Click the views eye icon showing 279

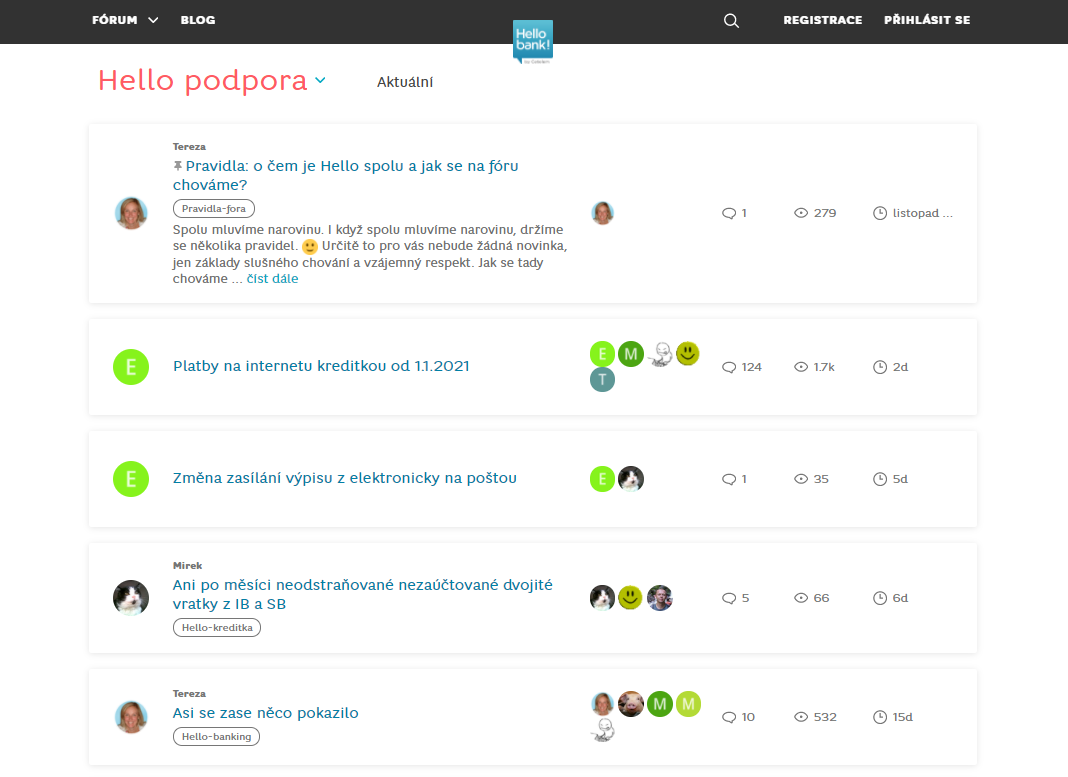tap(801, 213)
